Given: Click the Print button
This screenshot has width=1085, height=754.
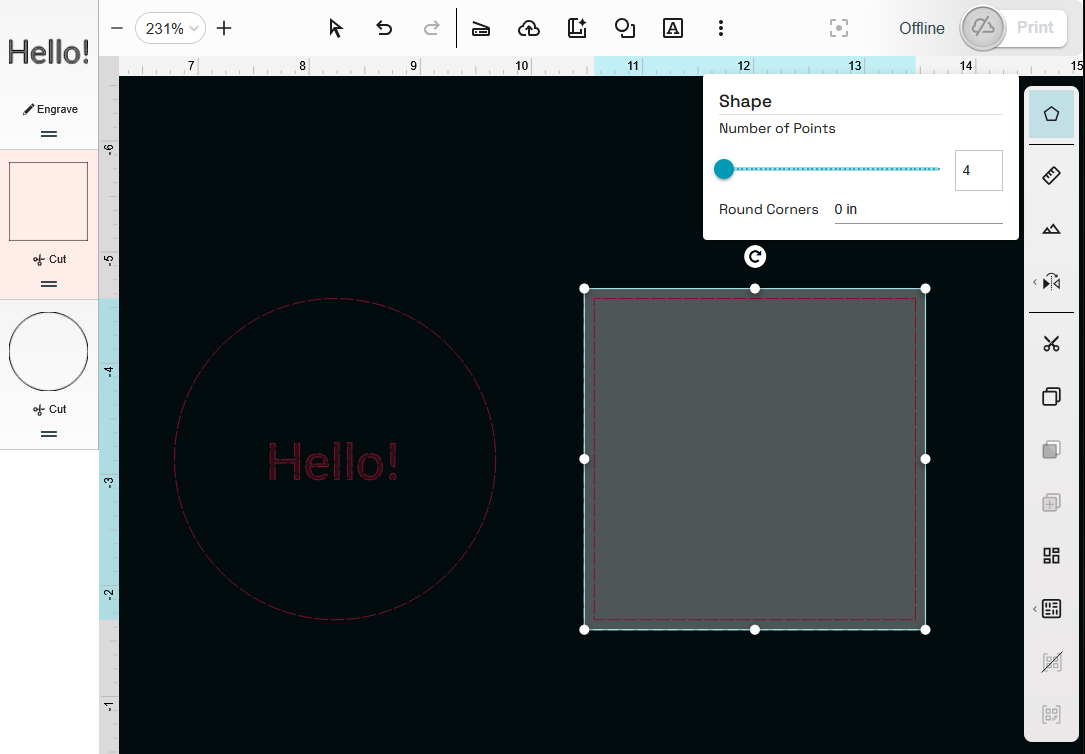Looking at the screenshot, I should point(1035,28).
